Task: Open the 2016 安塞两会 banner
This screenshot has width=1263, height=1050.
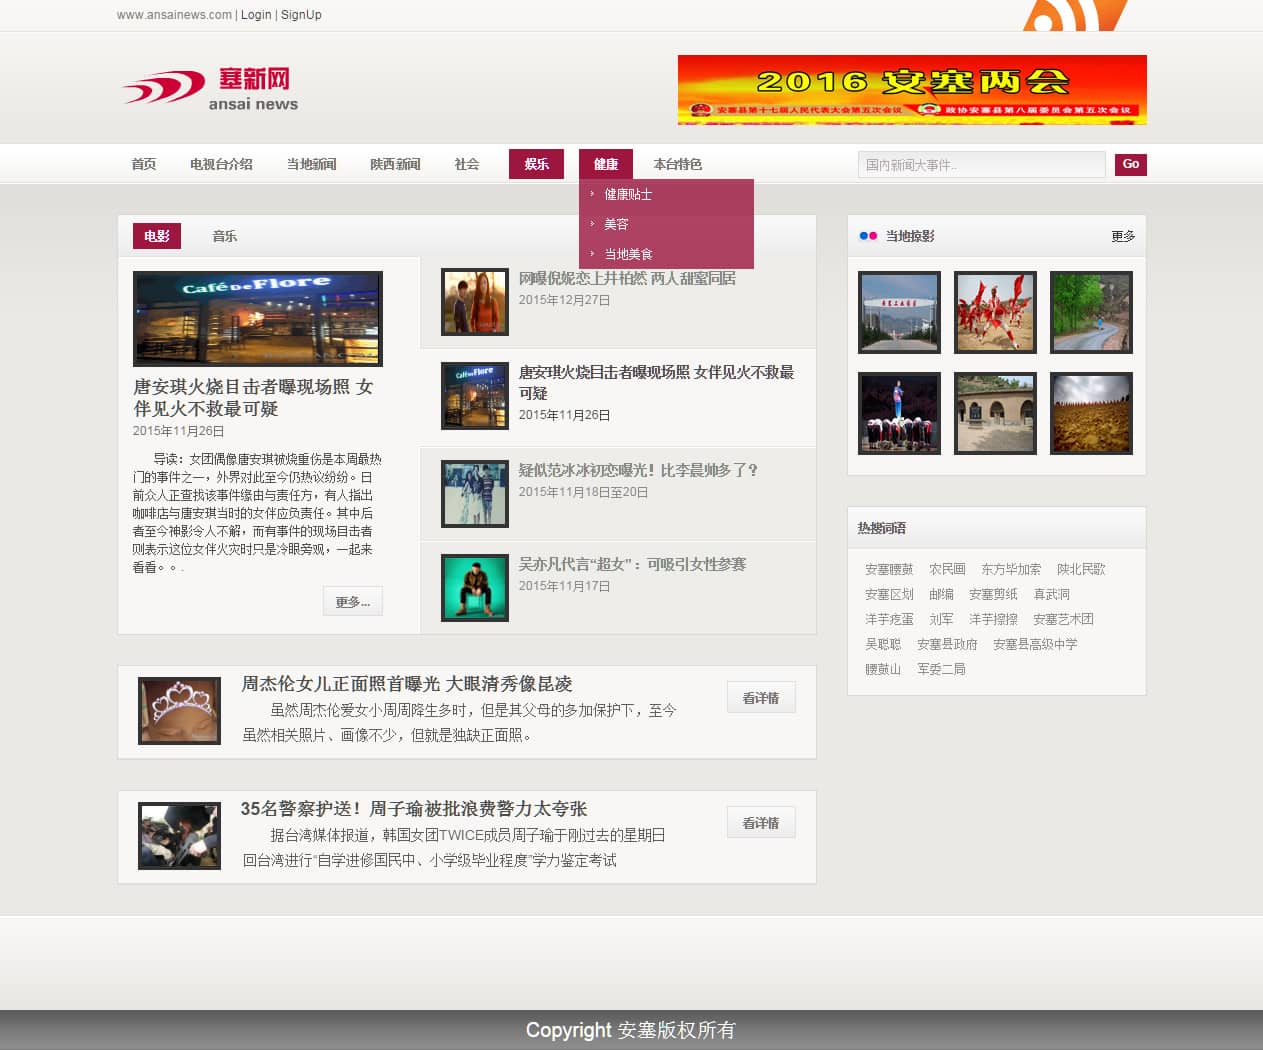Action: [x=911, y=90]
